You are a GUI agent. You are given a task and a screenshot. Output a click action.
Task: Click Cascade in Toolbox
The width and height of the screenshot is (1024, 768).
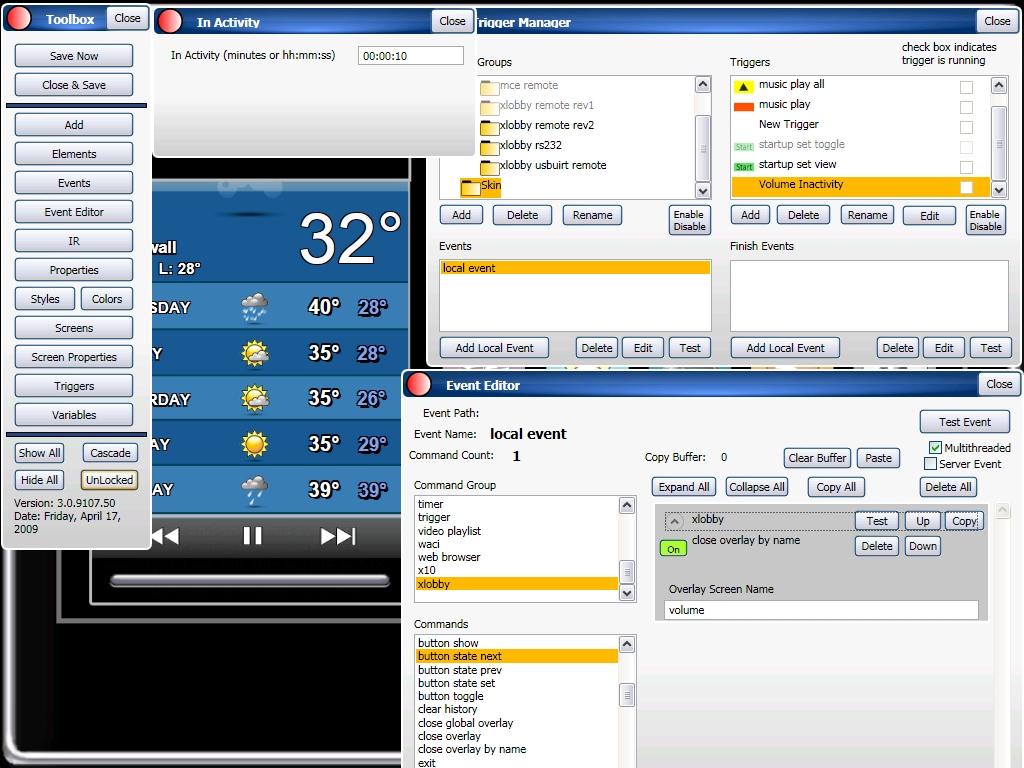pyautogui.click(x=110, y=453)
